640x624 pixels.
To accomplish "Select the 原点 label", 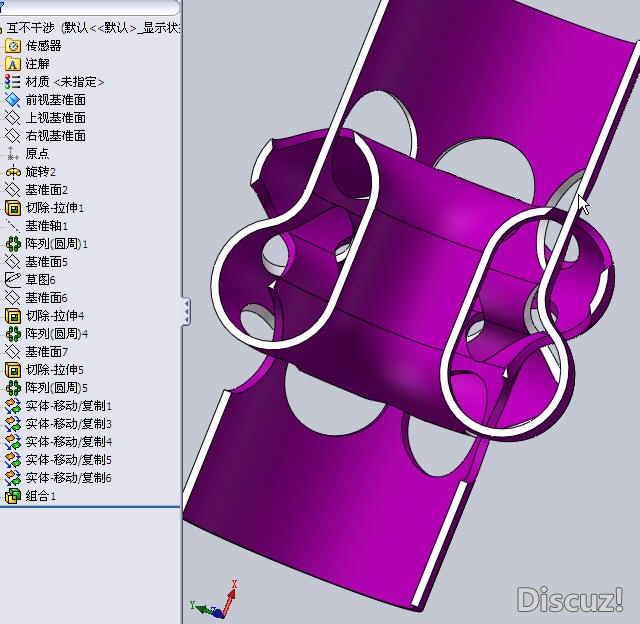I will tap(37, 153).
